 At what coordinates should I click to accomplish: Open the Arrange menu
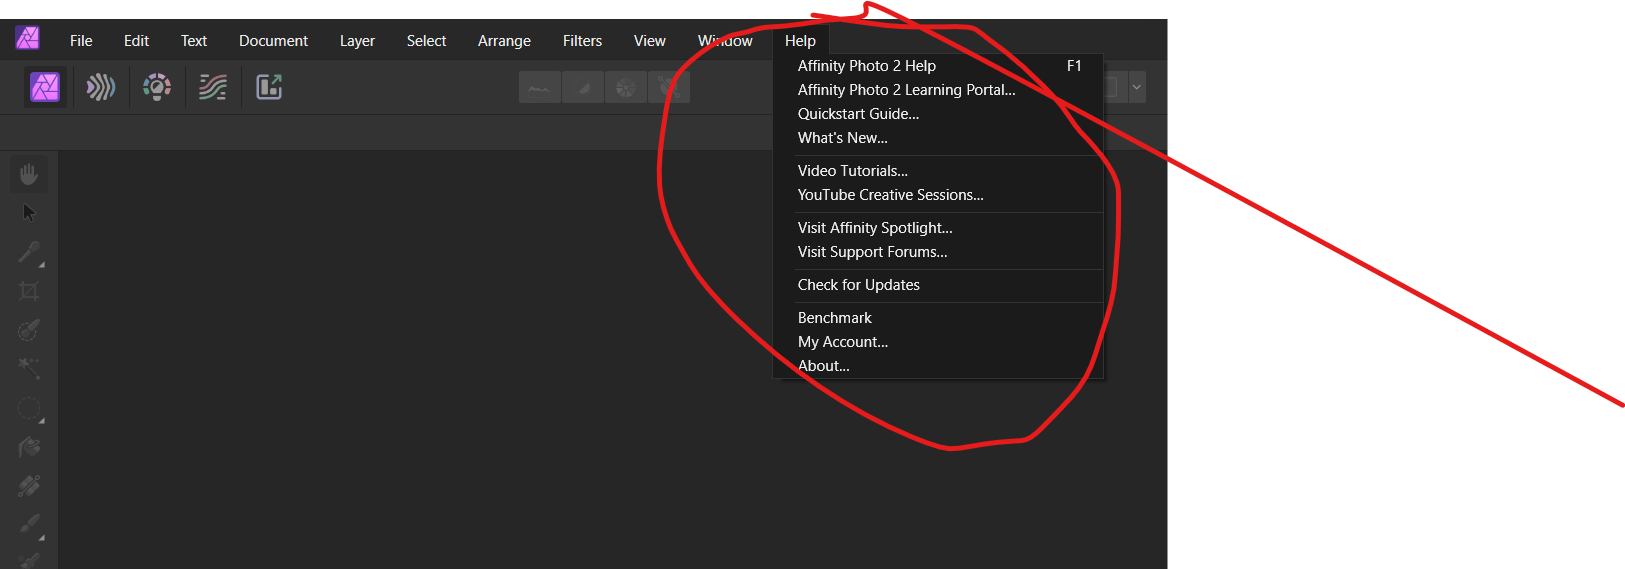tap(504, 41)
